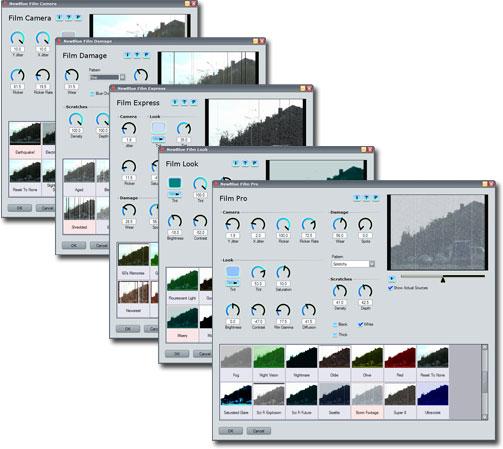This screenshot has height=449, width=503.
Task: Click the info (i) button in Film Pro header
Action: (x=357, y=198)
